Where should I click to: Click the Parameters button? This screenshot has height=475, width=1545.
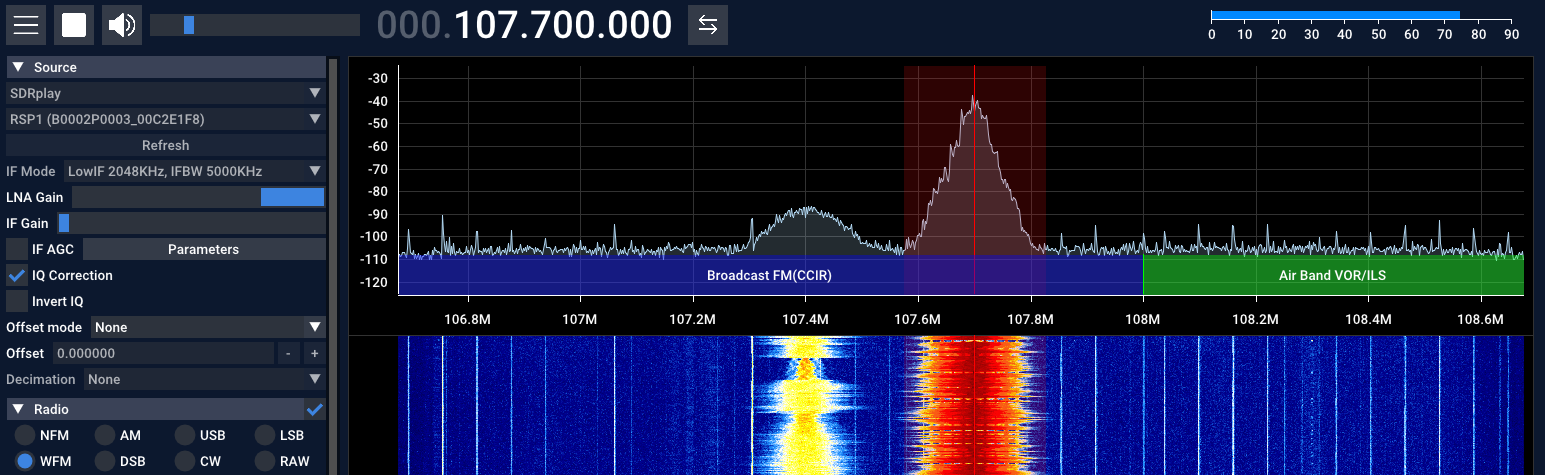[203, 249]
